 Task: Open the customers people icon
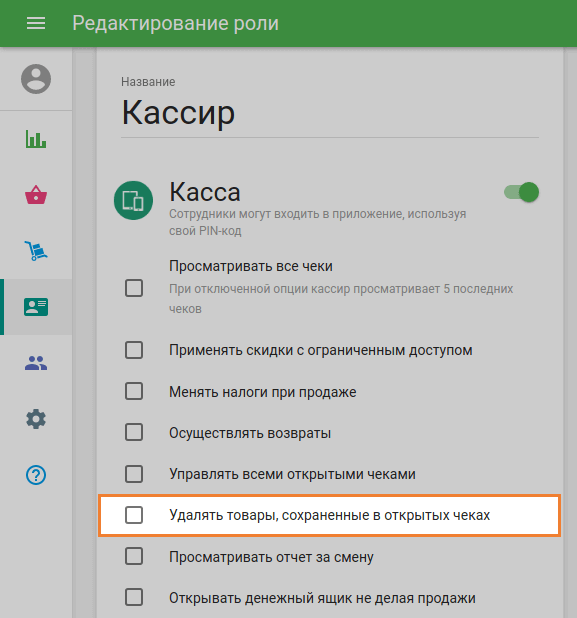pyautogui.click(x=36, y=363)
